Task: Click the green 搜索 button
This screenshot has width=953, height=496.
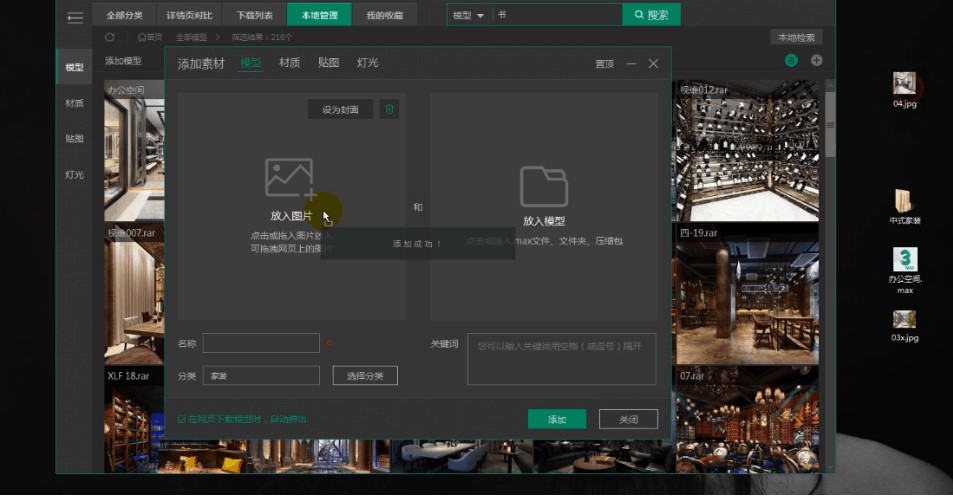Action: tap(651, 15)
